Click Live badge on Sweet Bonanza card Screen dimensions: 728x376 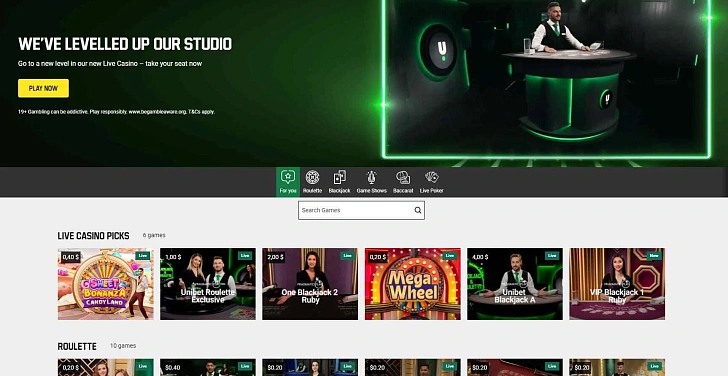click(142, 256)
